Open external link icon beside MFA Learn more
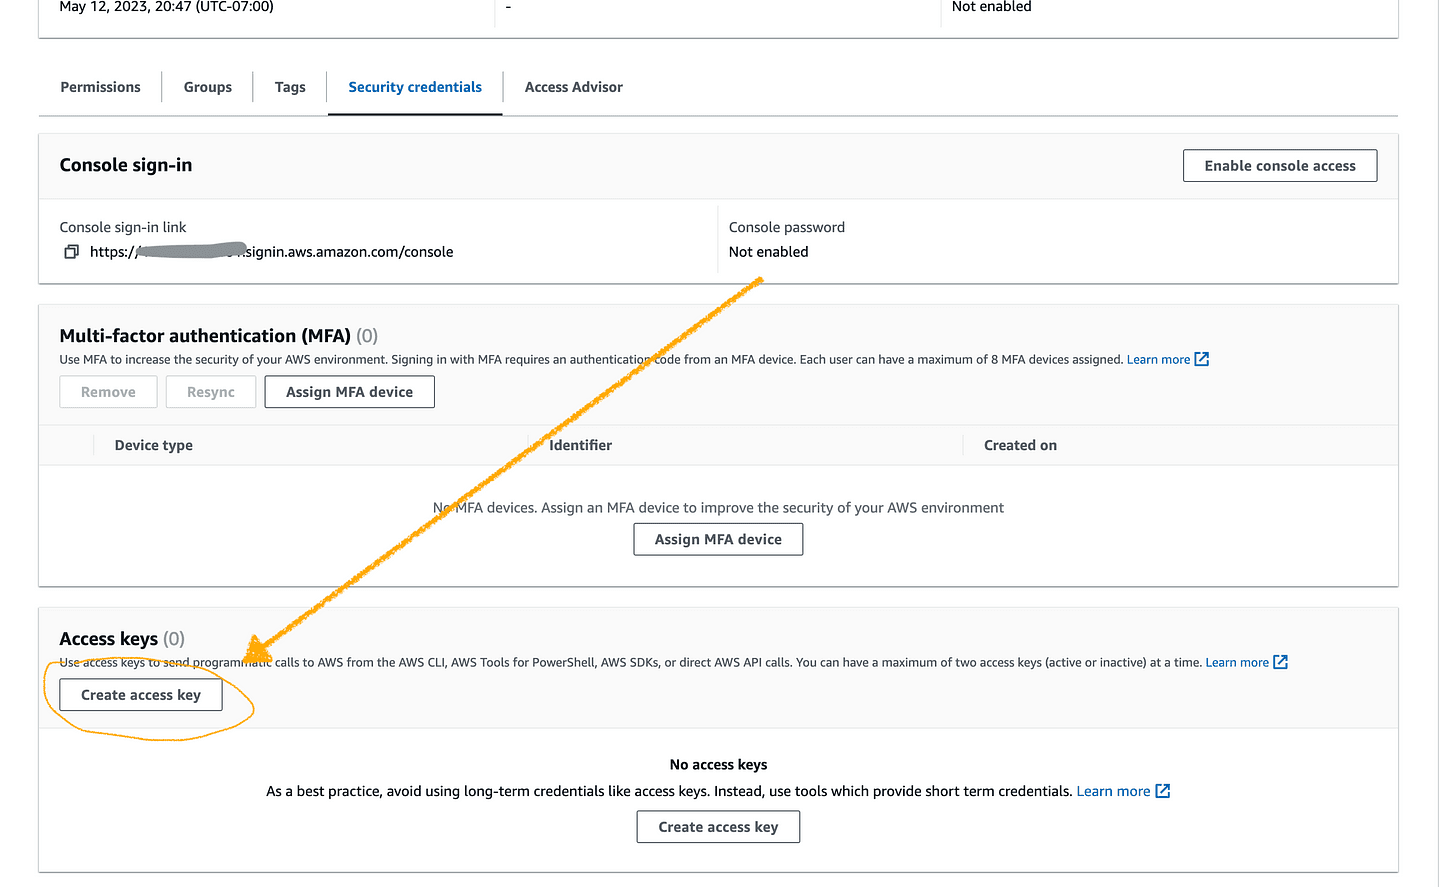 pyautogui.click(x=1202, y=359)
